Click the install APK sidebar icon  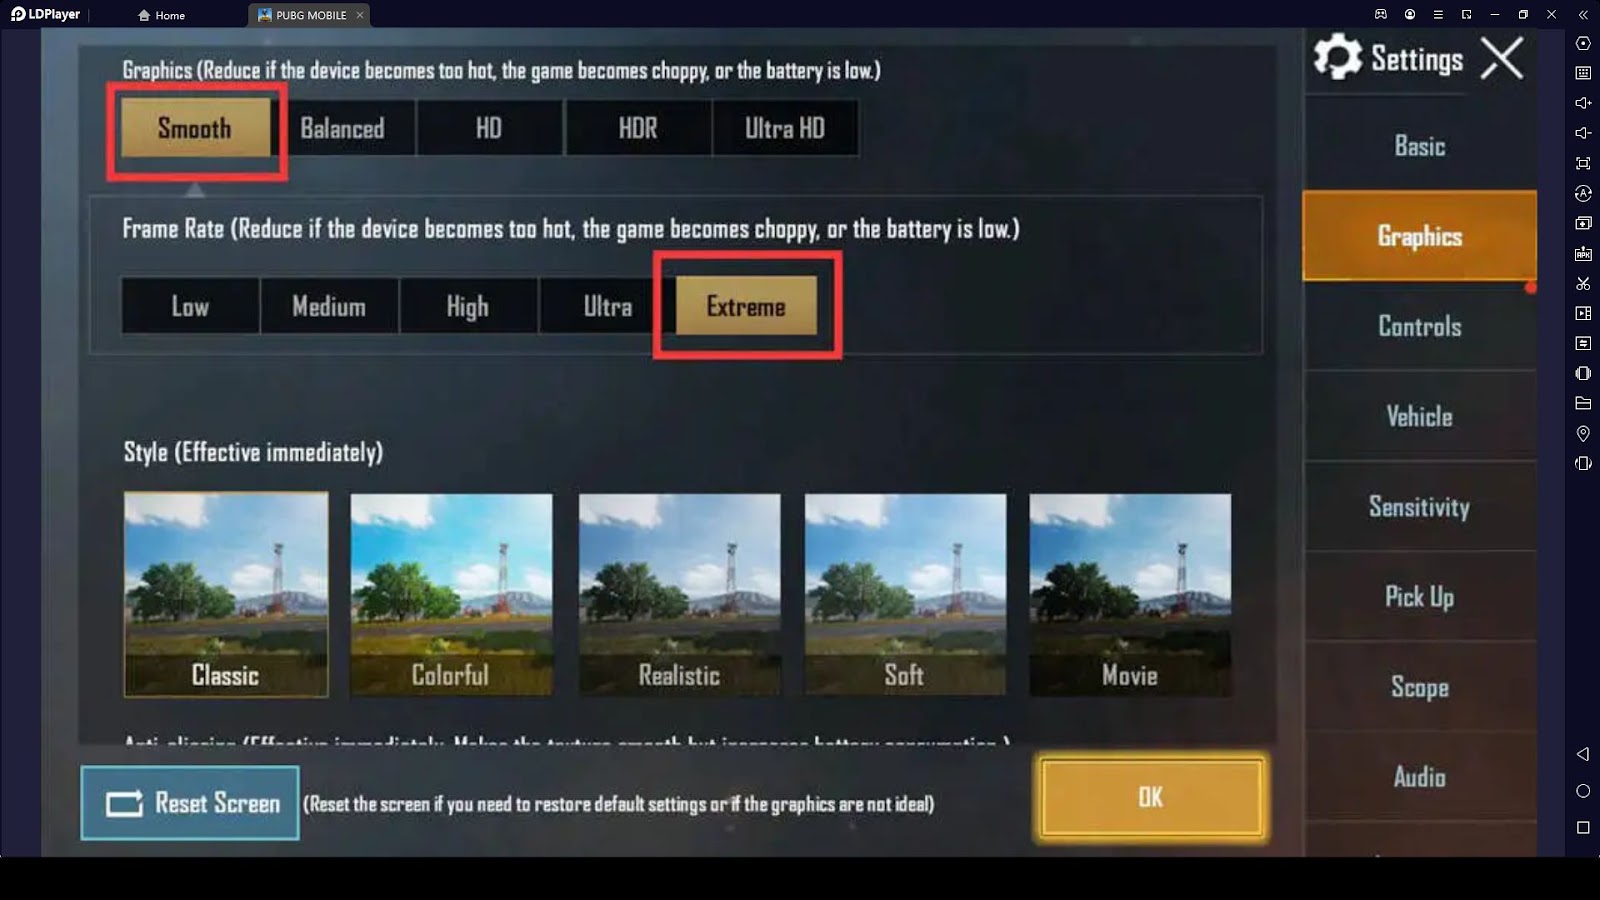(1583, 253)
